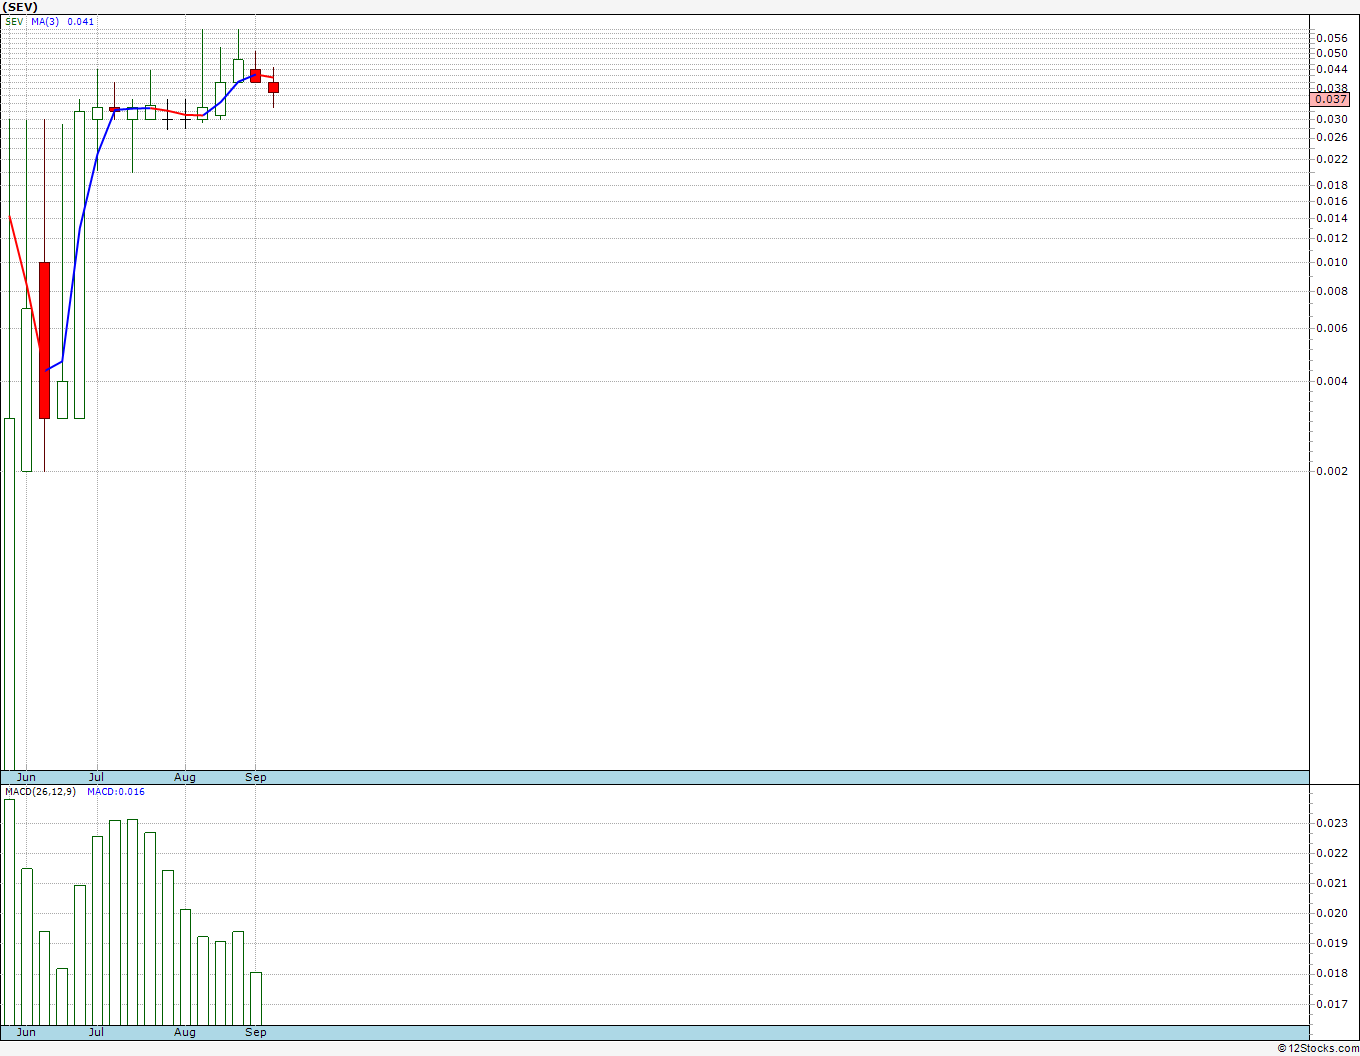This screenshot has height=1056, width=1360.
Task: Click the 0.002 price axis label
Action: coord(1332,471)
